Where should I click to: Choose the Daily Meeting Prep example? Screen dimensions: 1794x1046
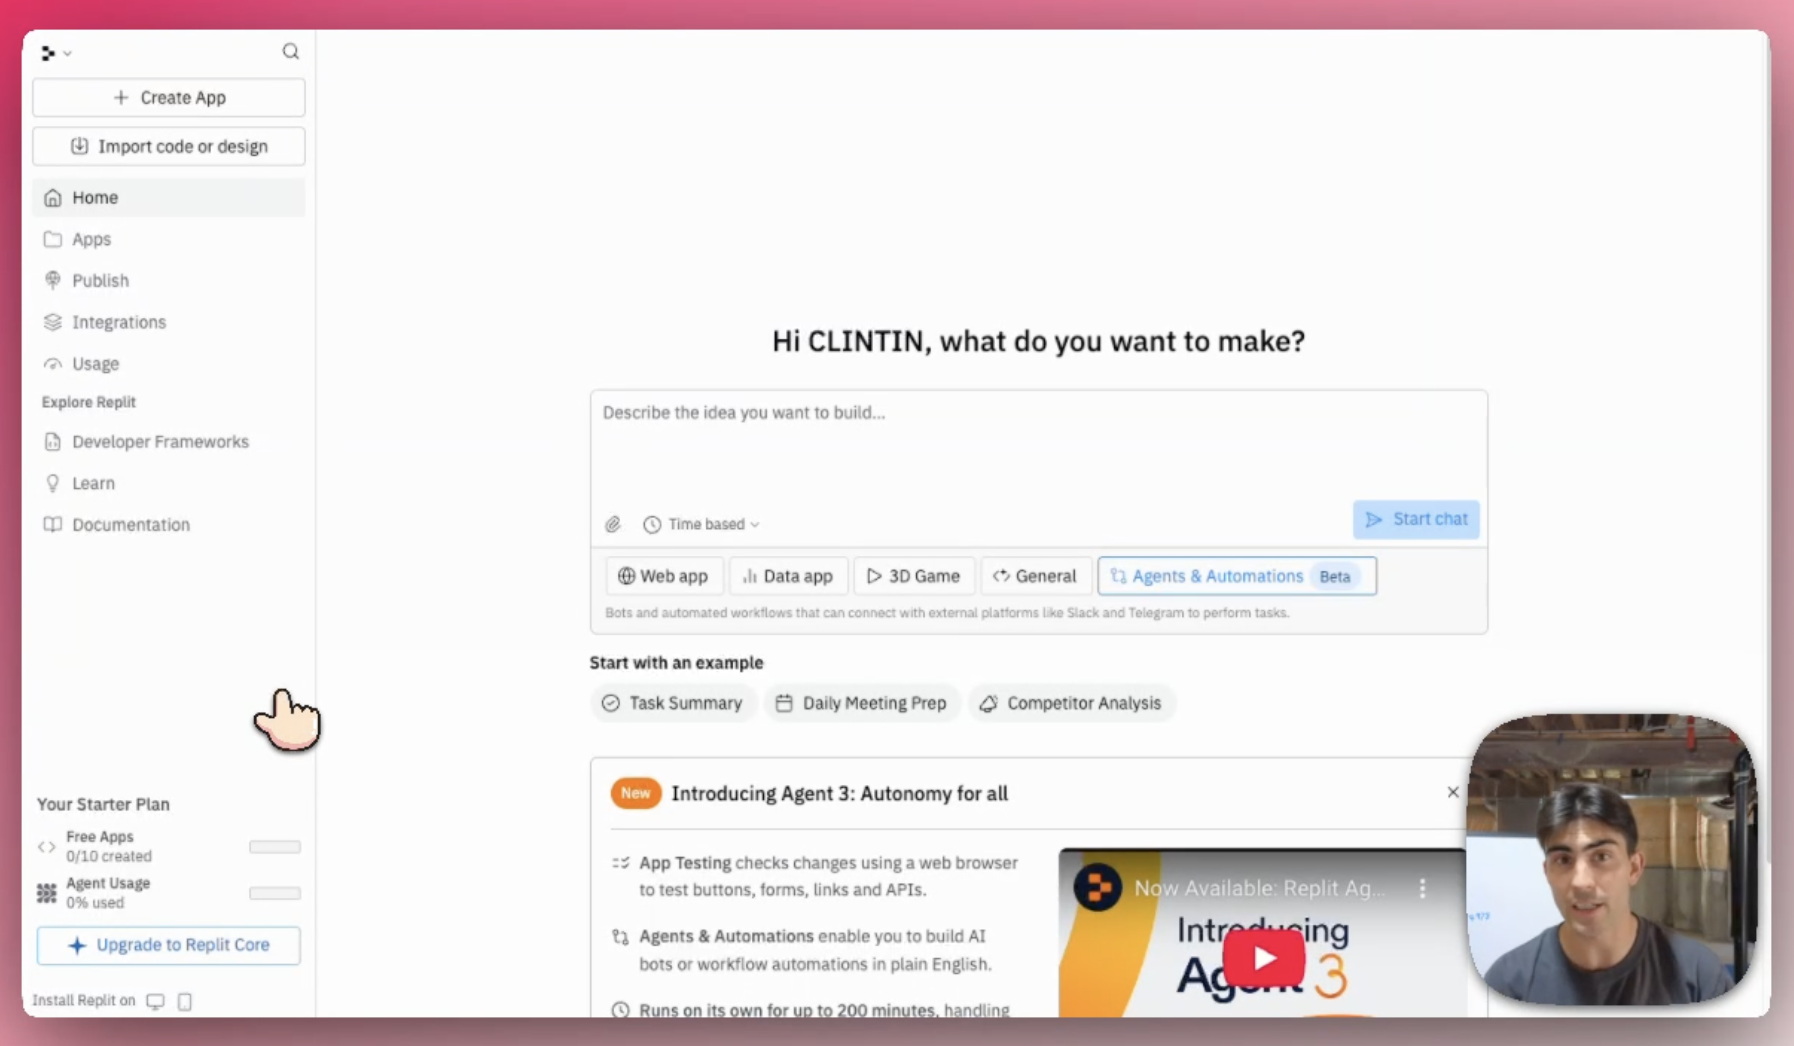tap(861, 703)
